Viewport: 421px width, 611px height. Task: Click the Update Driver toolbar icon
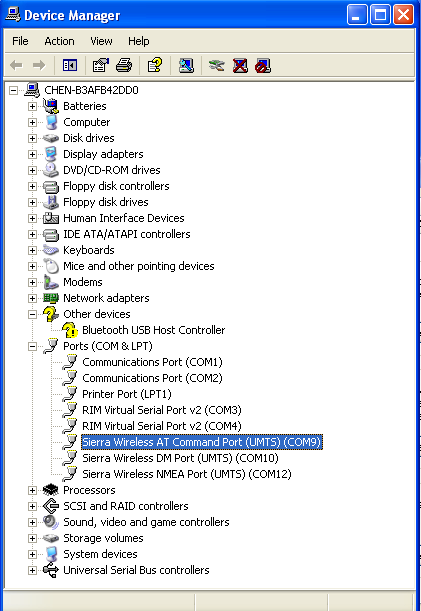coord(217,65)
